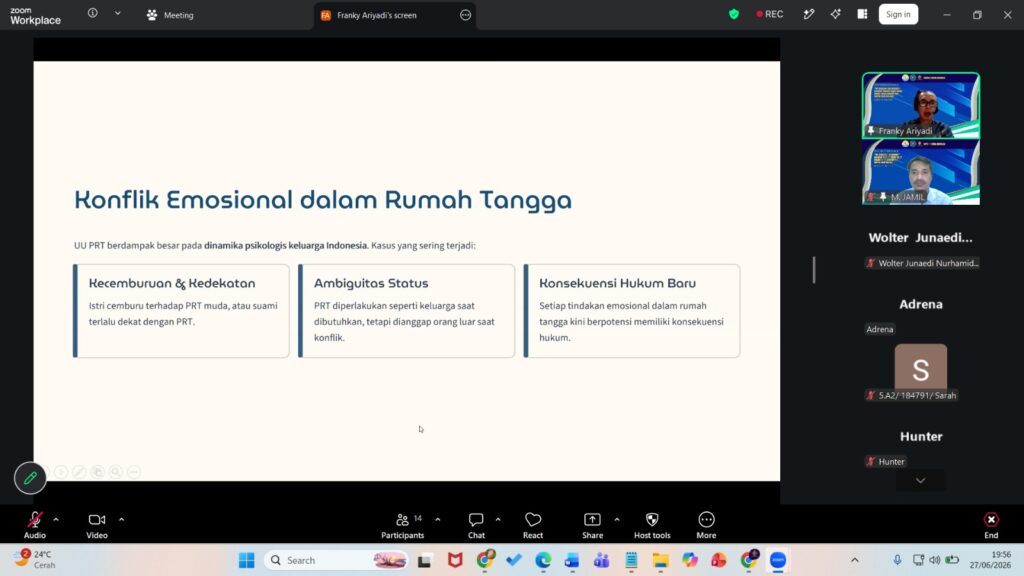Click slide title 'Konflik Emosional dalam Rumah Tangga'
1024x576 pixels.
[x=323, y=200]
